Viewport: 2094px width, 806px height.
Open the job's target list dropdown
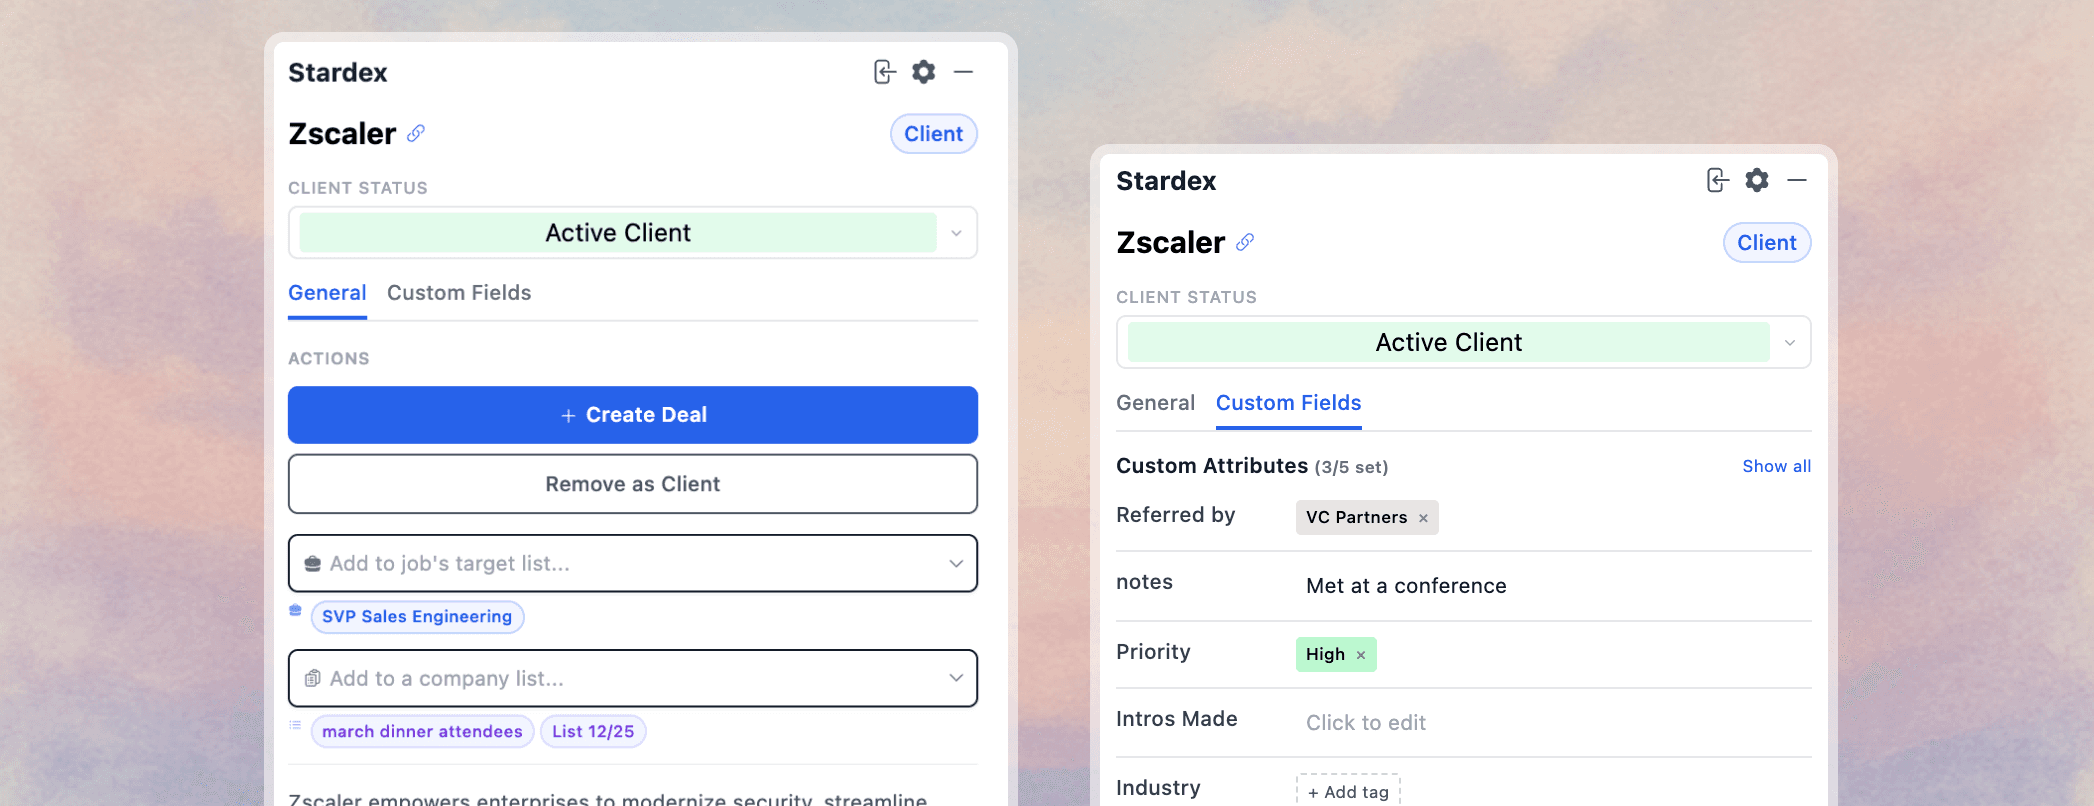tap(957, 563)
